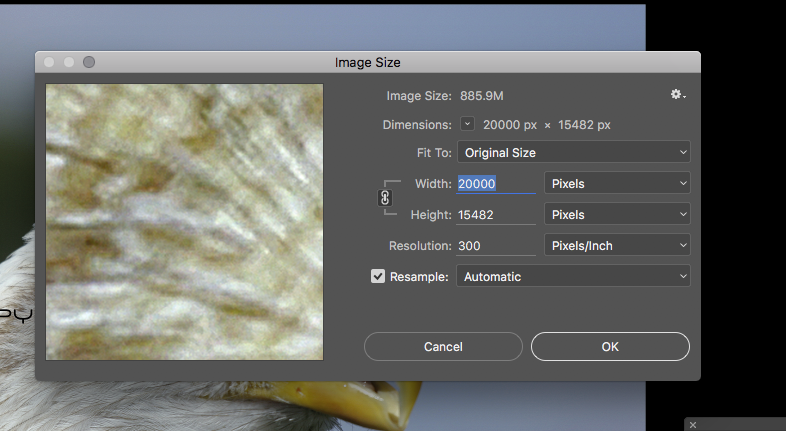The width and height of the screenshot is (786, 431).
Task: Toggle the constrain proportions chain link
Action: 384,198
